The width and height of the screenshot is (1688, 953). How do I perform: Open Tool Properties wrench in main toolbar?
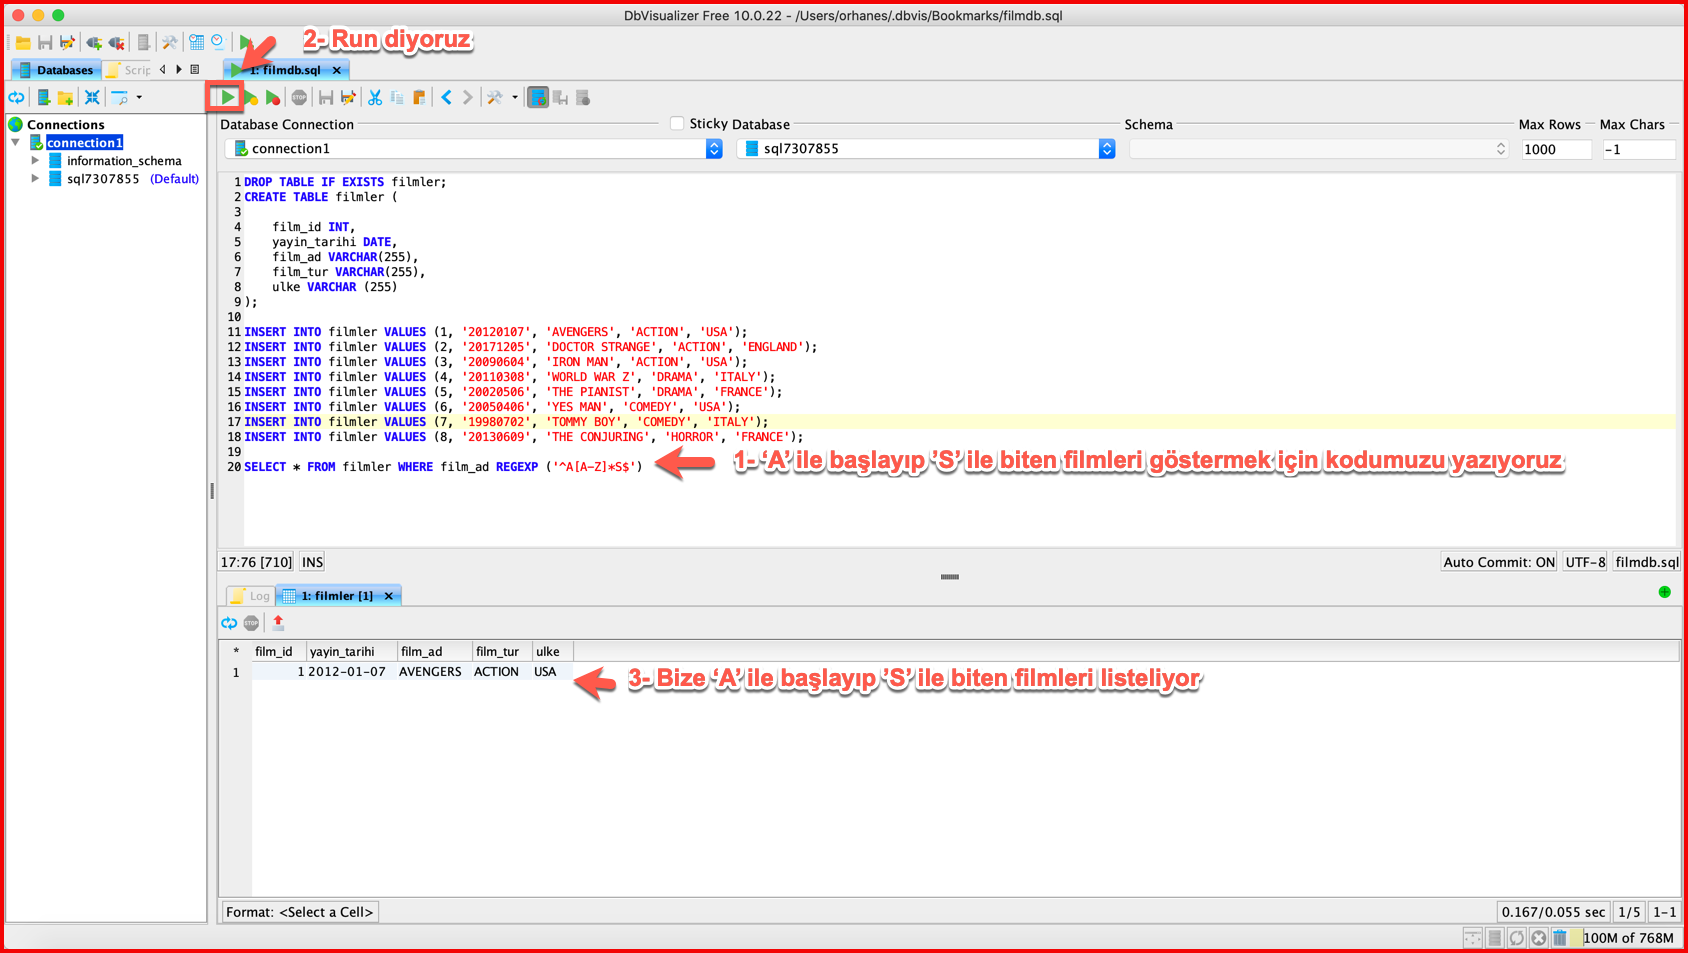click(x=170, y=43)
